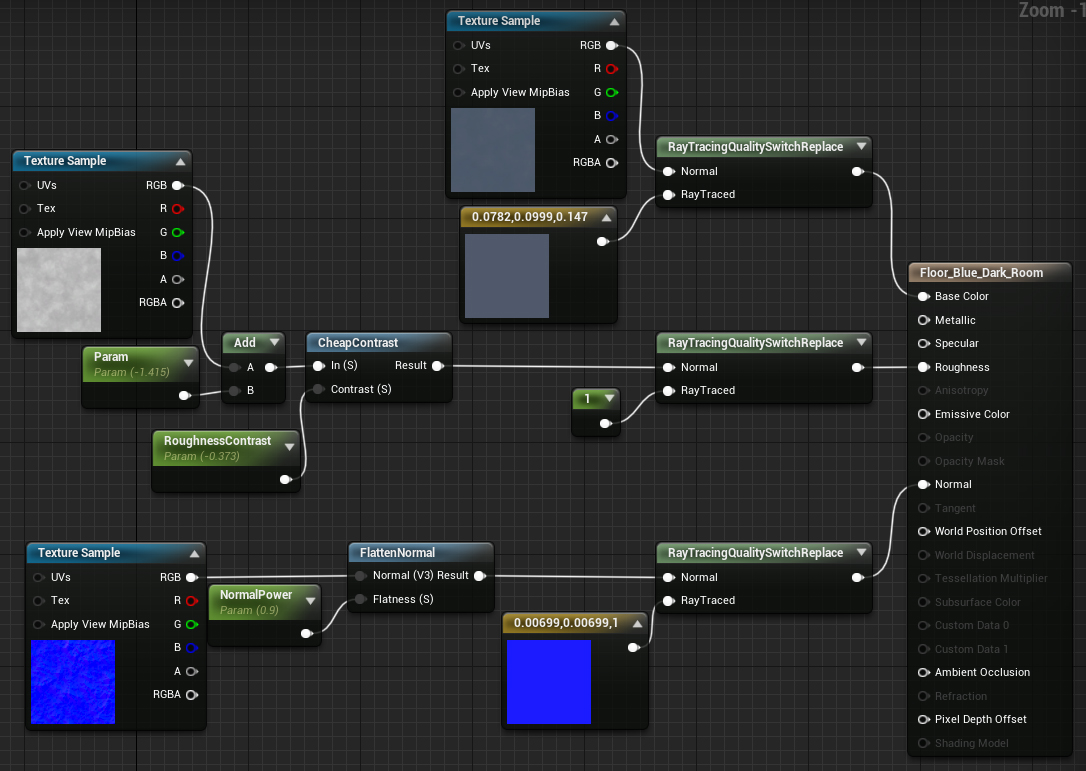Image resolution: width=1086 pixels, height=771 pixels.
Task: Click green G pin of blue normal Texture Sample
Action: click(192, 624)
